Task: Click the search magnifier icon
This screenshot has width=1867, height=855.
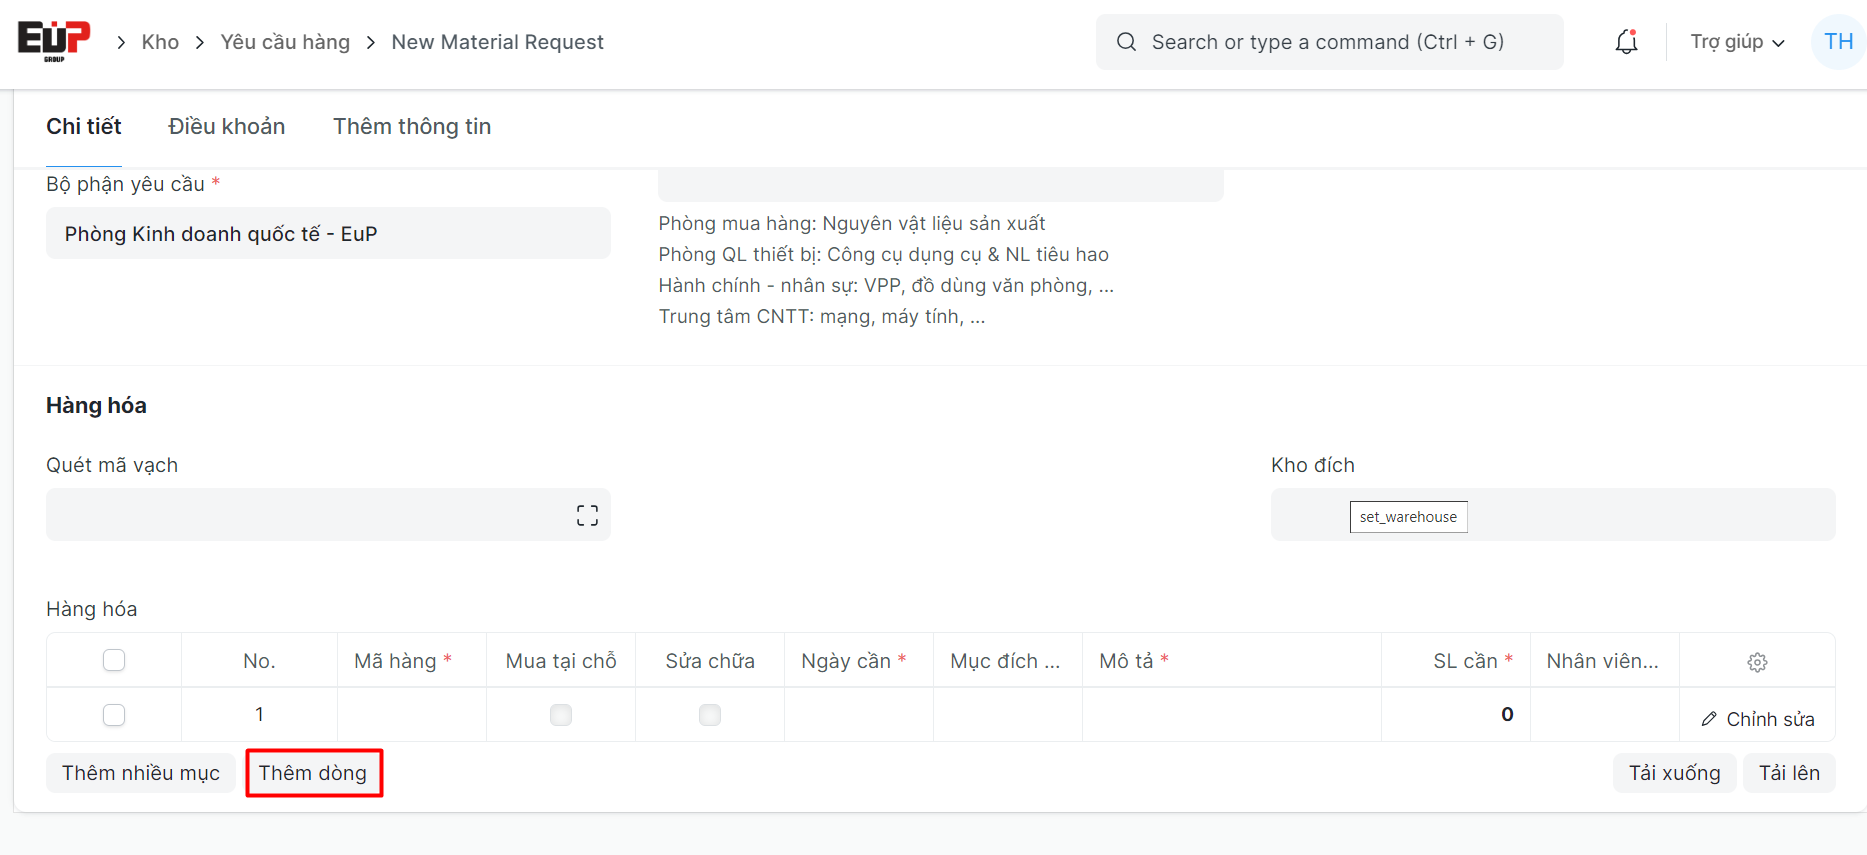Action: pyautogui.click(x=1126, y=42)
